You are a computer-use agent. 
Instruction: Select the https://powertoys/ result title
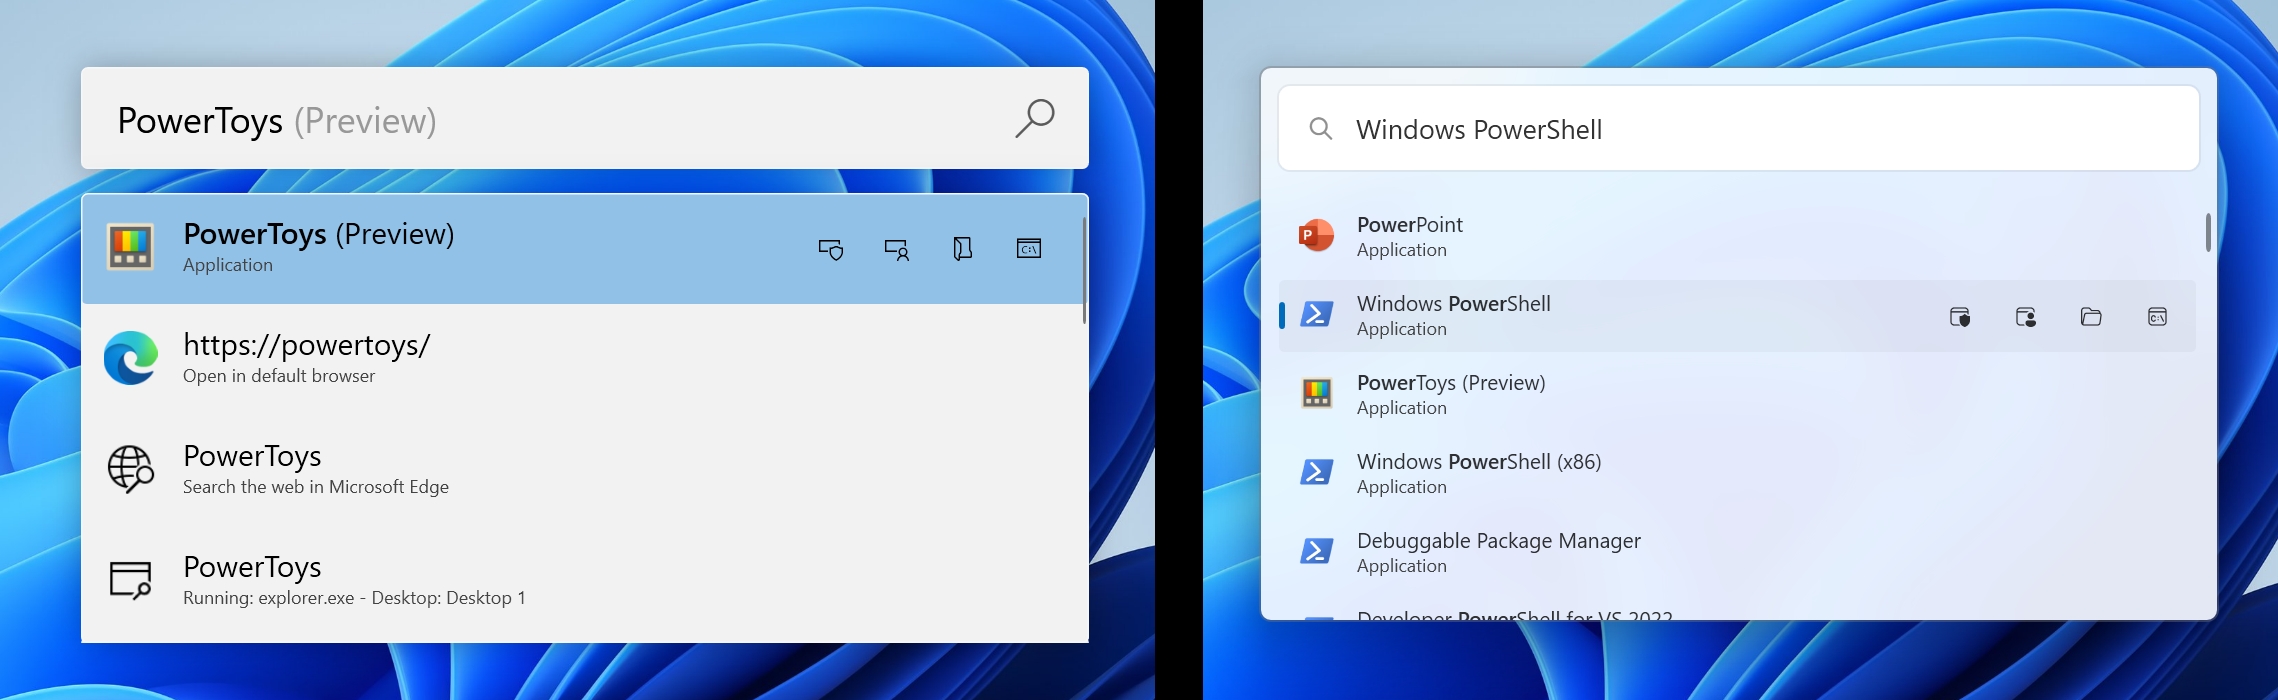tap(307, 345)
